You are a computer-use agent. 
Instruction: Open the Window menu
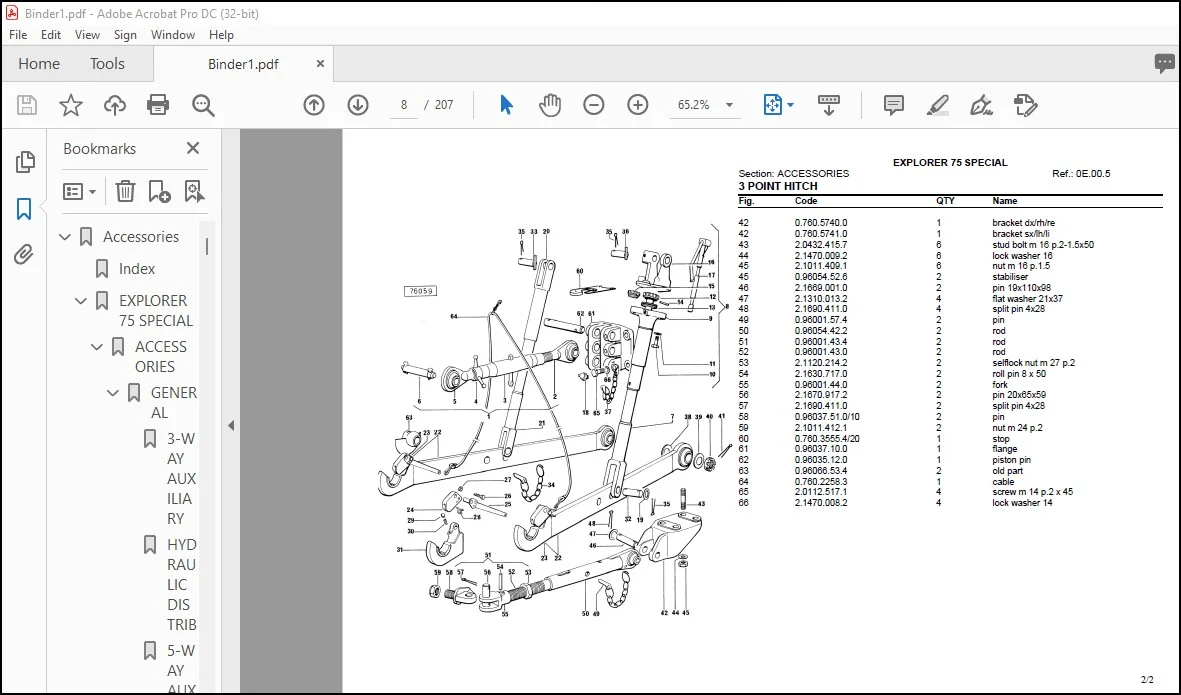coord(172,35)
